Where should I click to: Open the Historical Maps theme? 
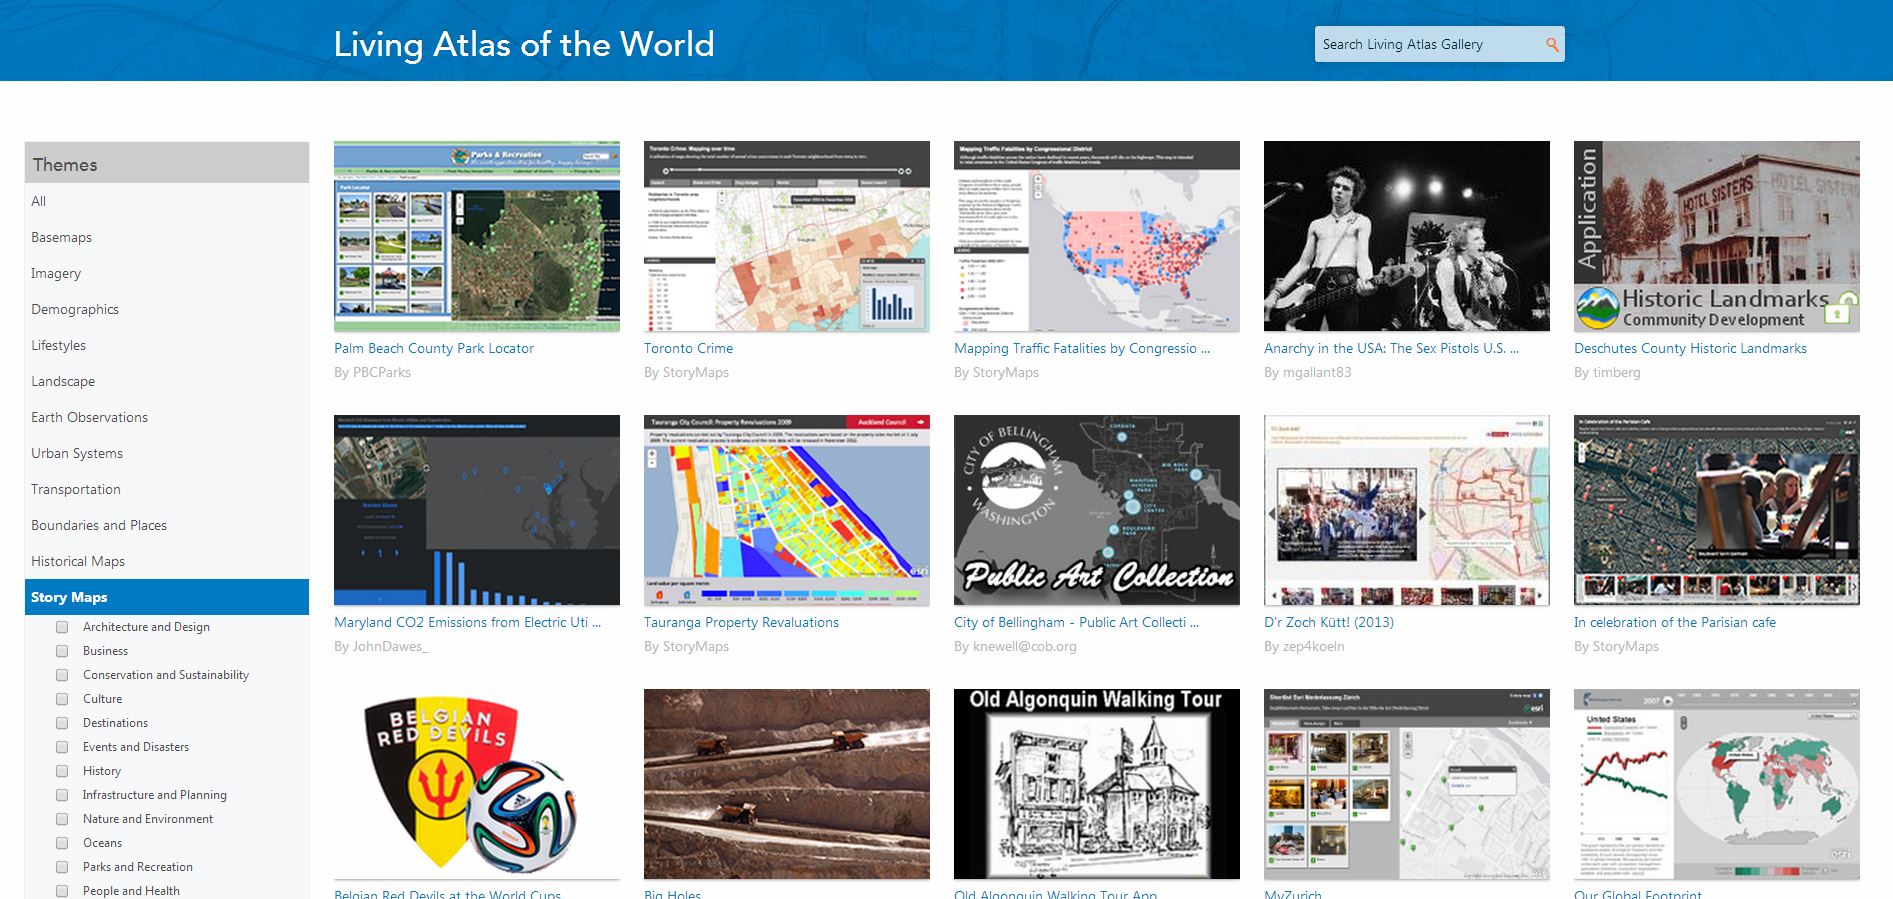[167, 561]
